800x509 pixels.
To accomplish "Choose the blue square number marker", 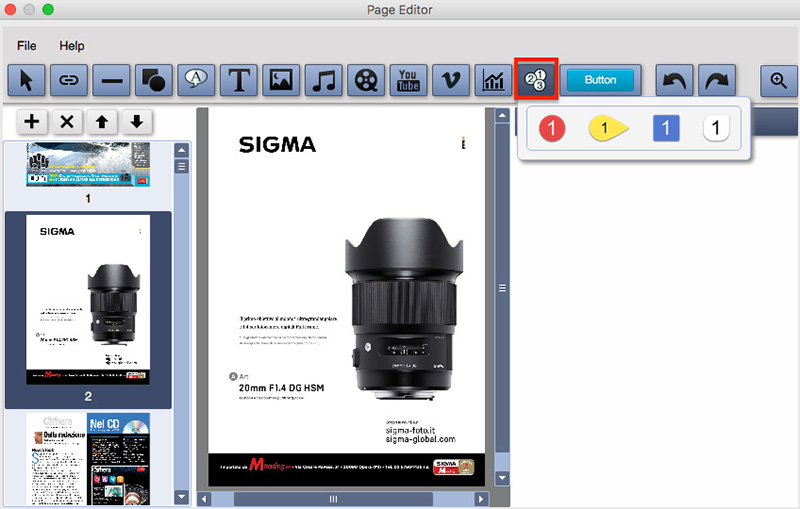I will 666,128.
